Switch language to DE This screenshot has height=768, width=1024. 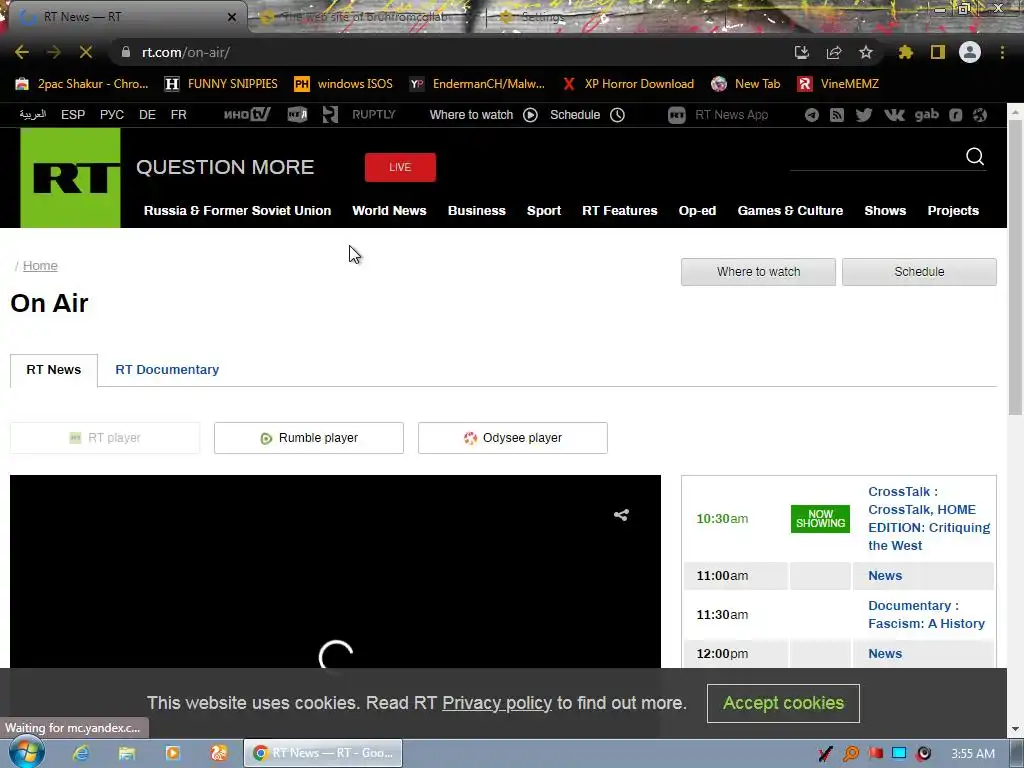coord(147,115)
